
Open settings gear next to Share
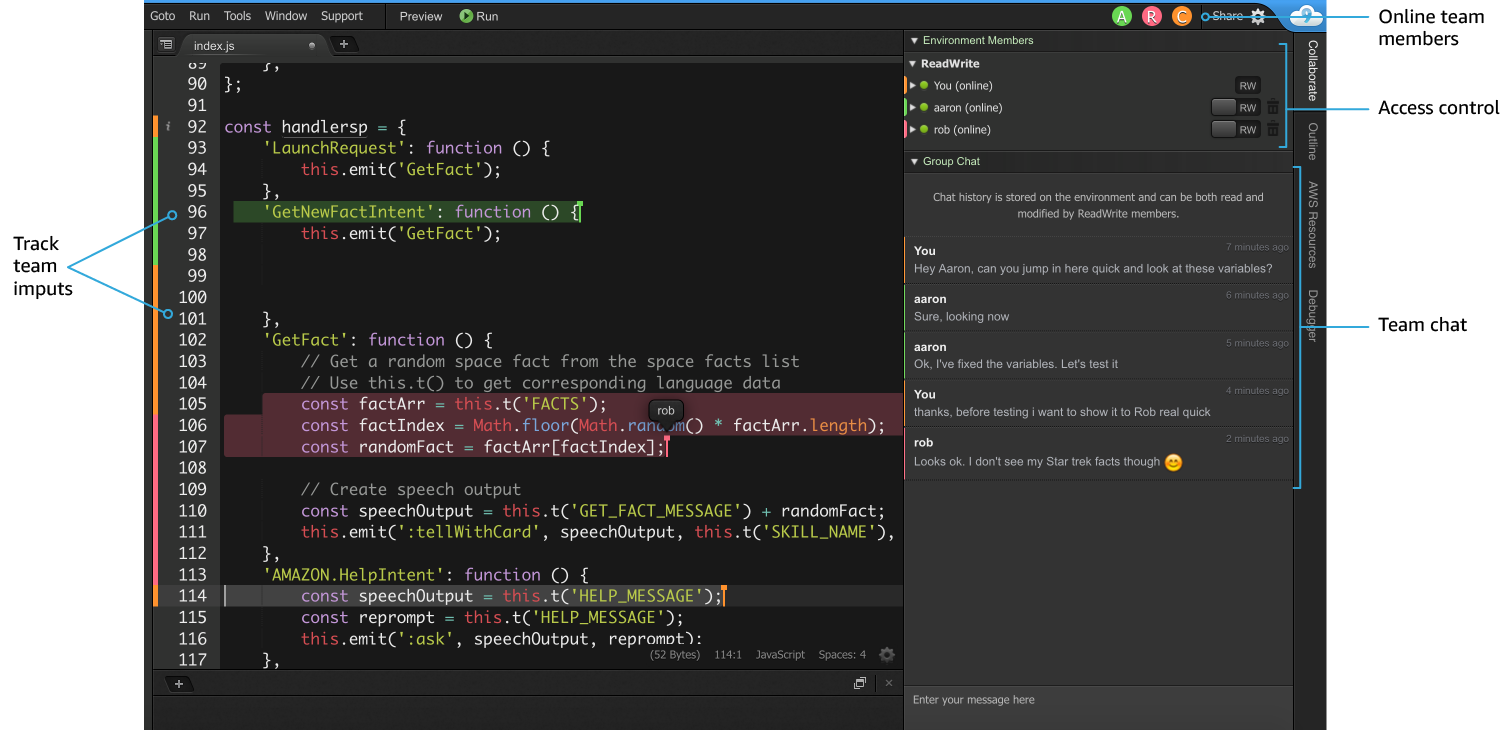(x=1258, y=16)
